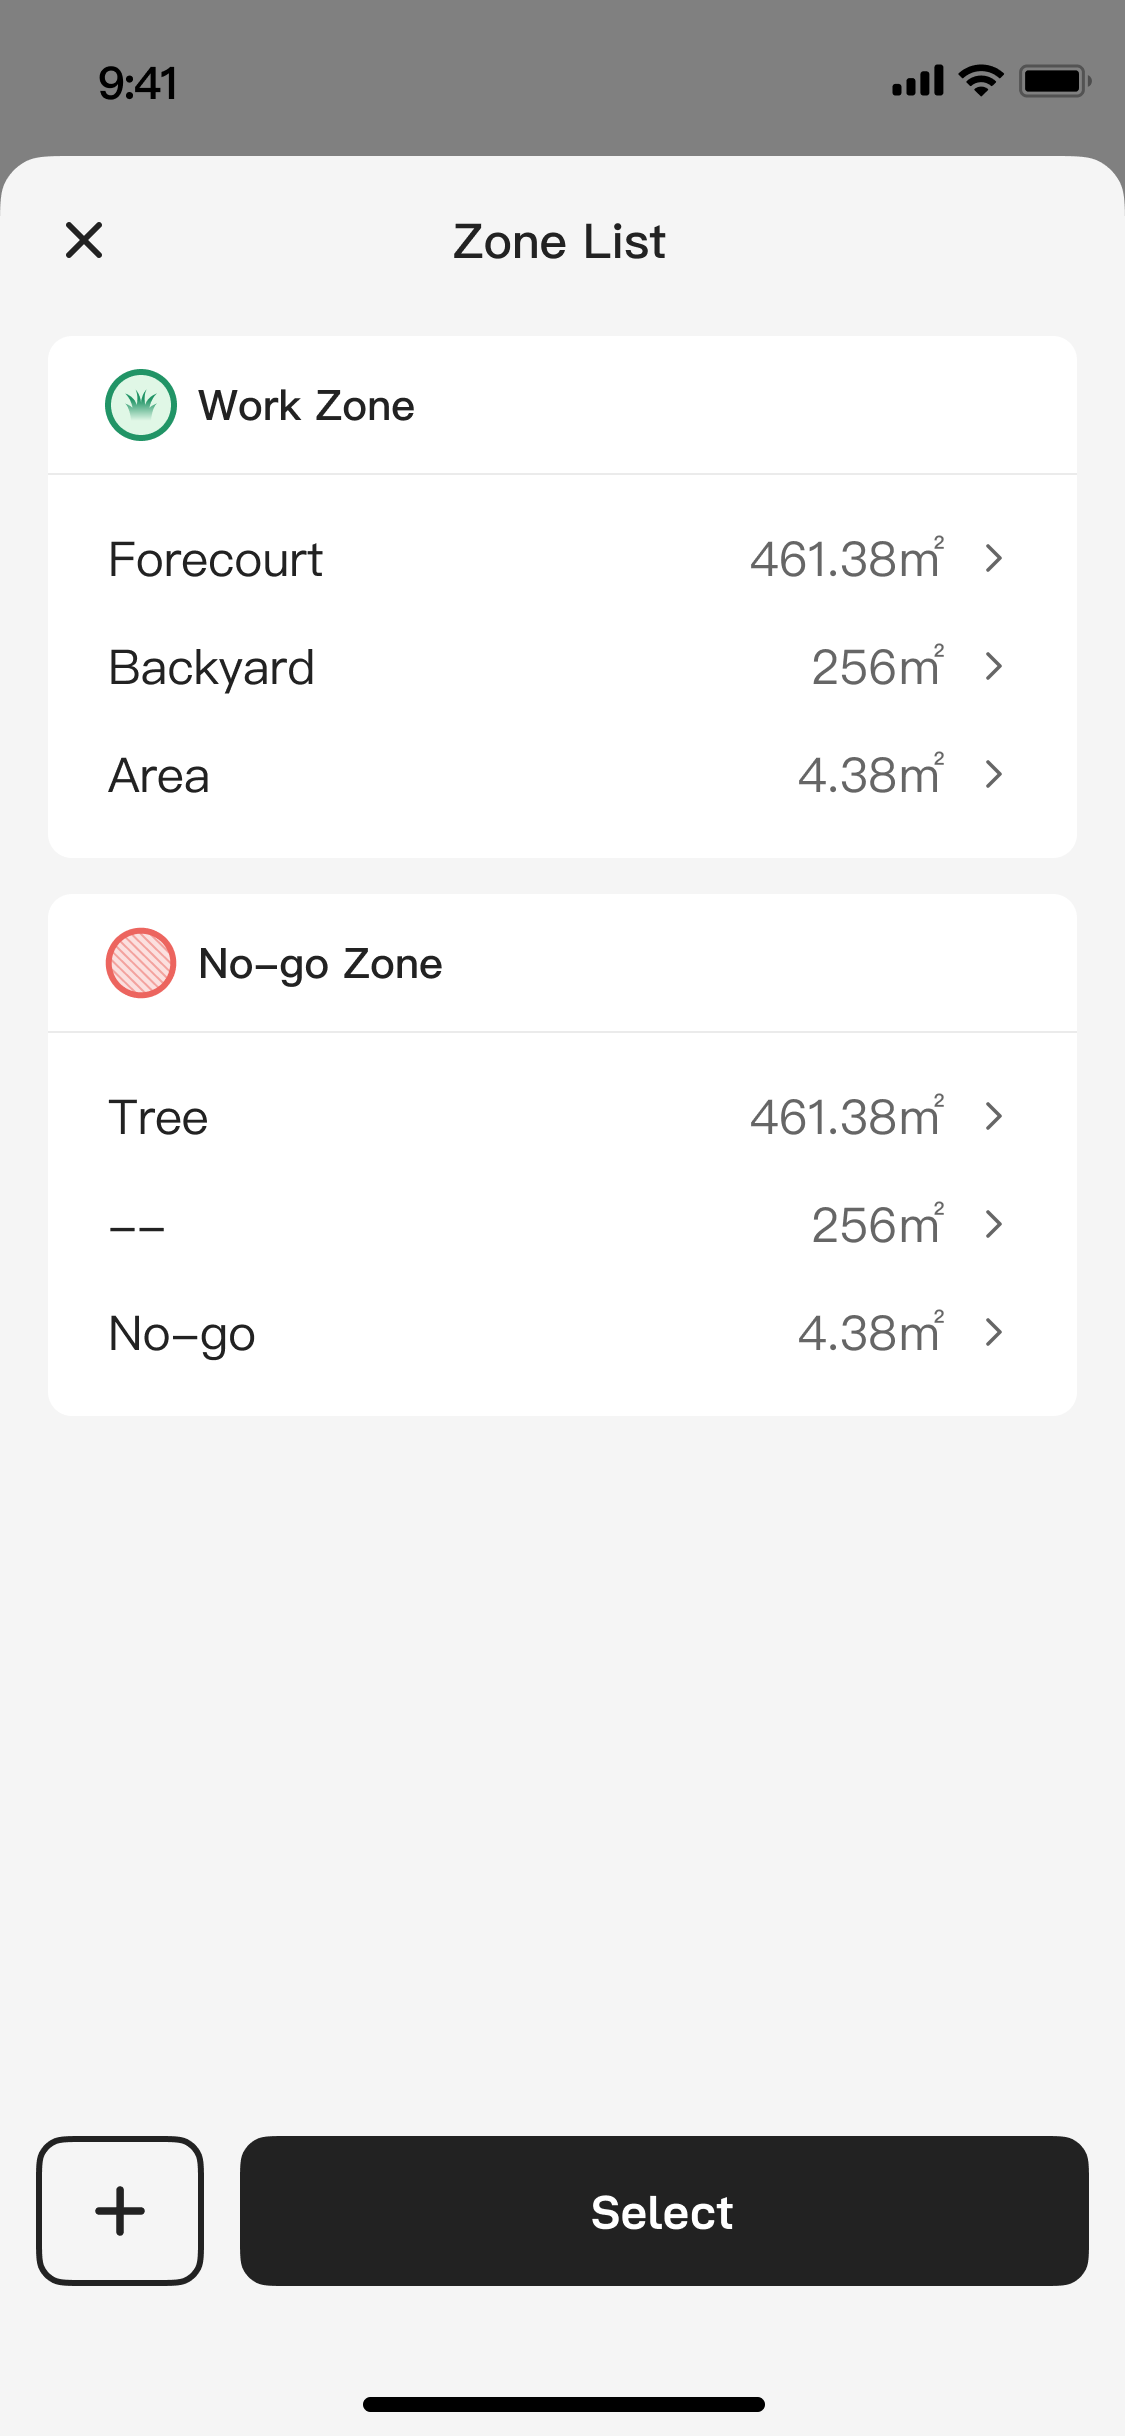1125x2436 pixels.
Task: Tap the Tree no-go zone name
Action: click(x=159, y=1117)
